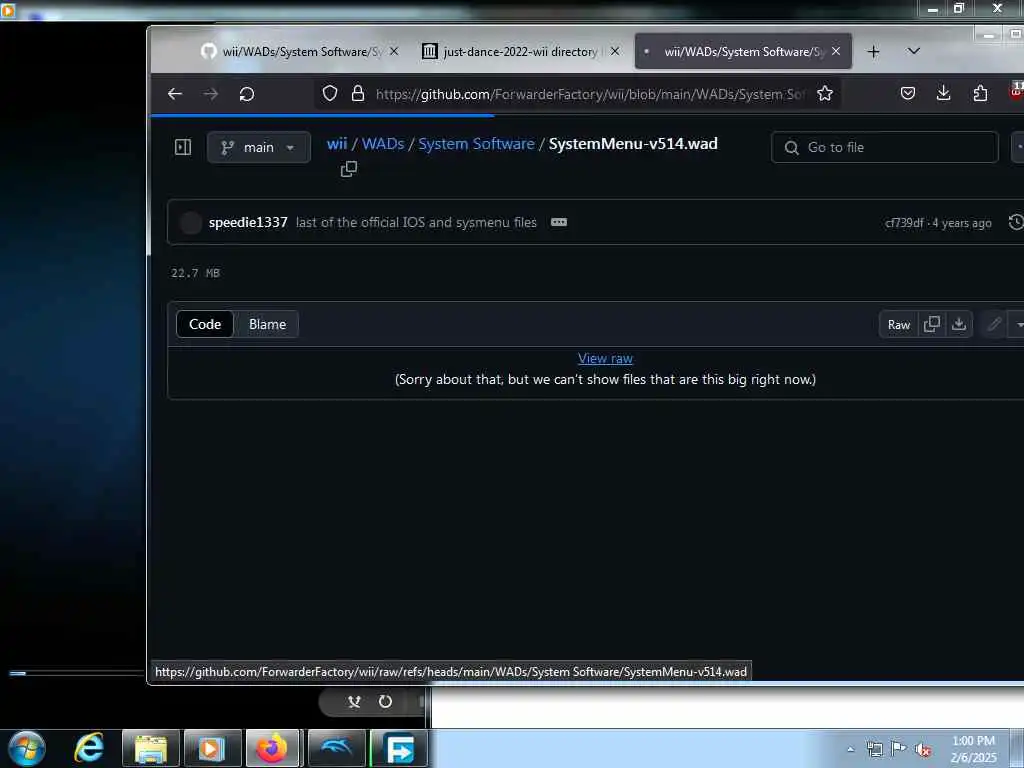Open the shield tracking protection icon
This screenshot has height=768, width=1024.
pyautogui.click(x=330, y=93)
